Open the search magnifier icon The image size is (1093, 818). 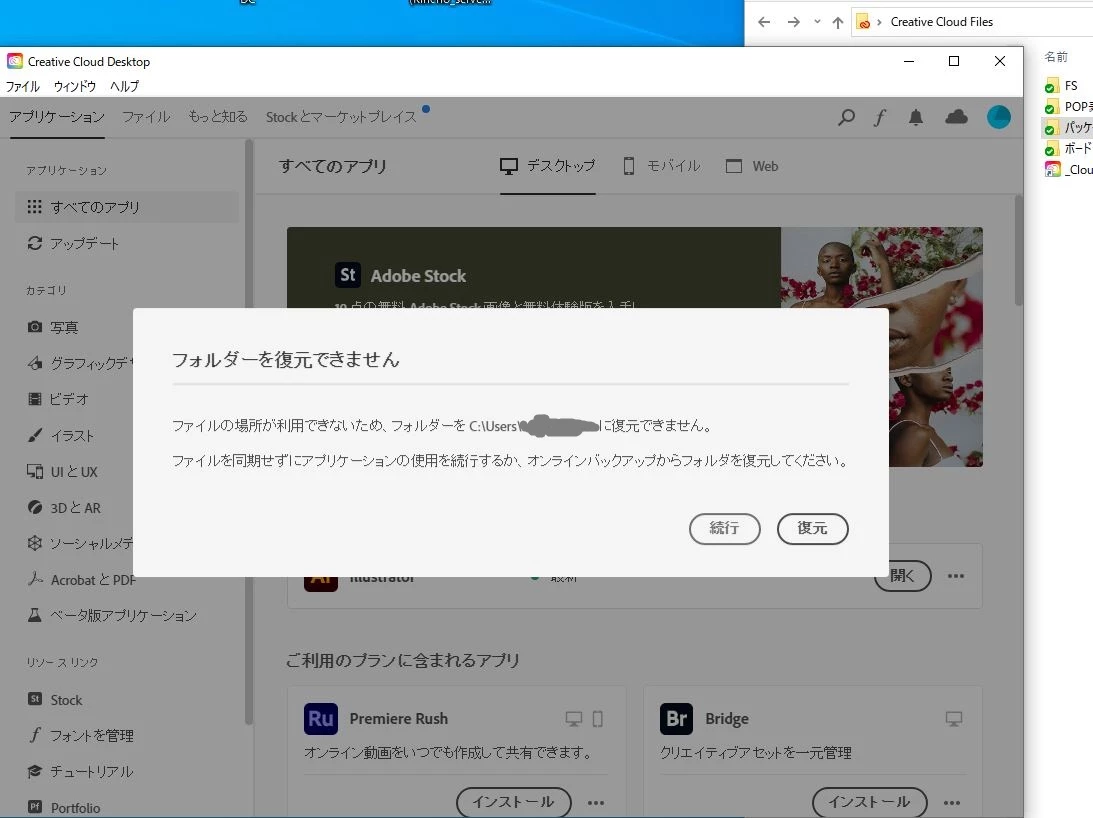846,117
